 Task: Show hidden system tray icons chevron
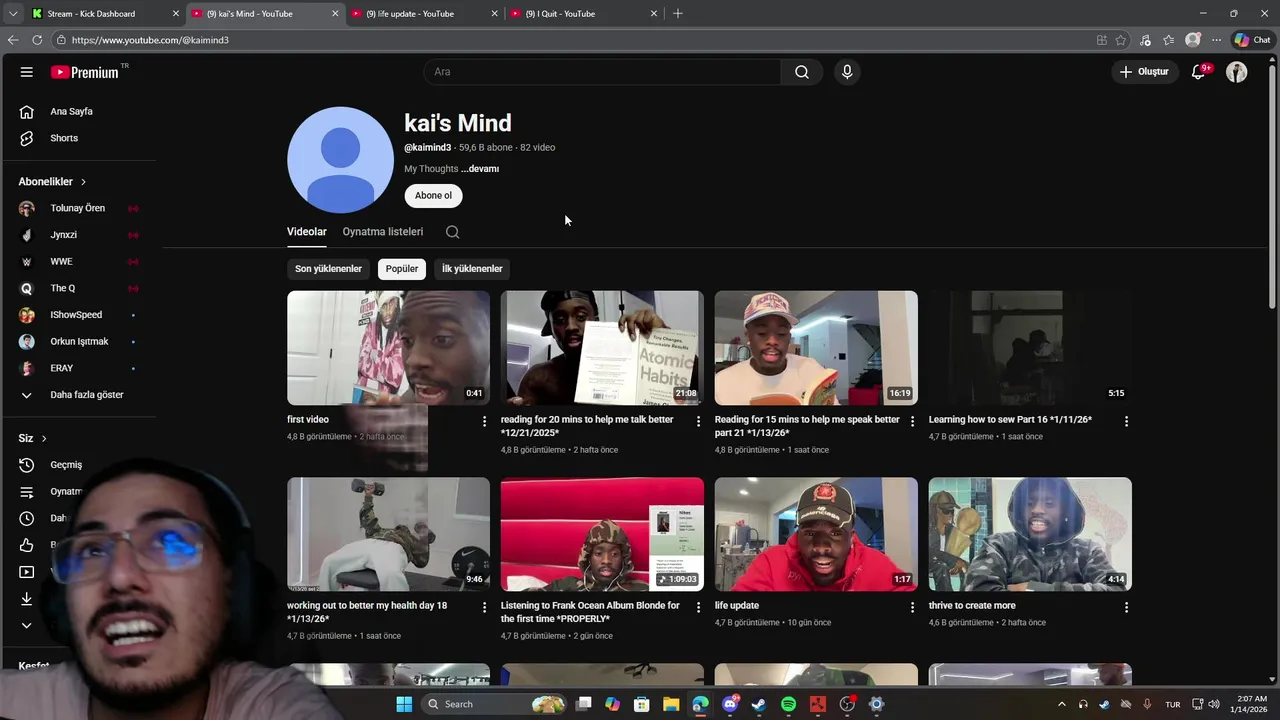pyautogui.click(x=1062, y=704)
